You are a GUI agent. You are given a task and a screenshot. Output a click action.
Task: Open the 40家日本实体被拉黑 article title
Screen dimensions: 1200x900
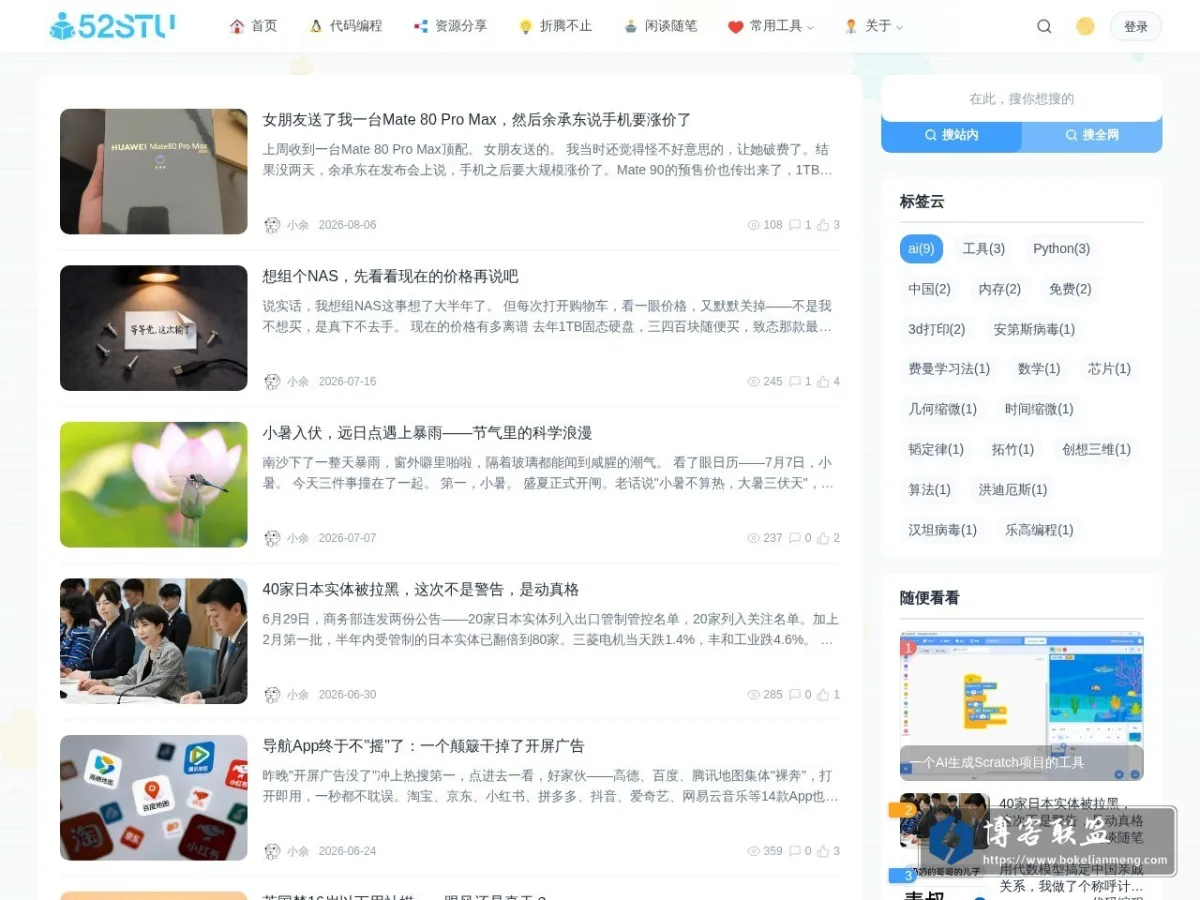421,590
